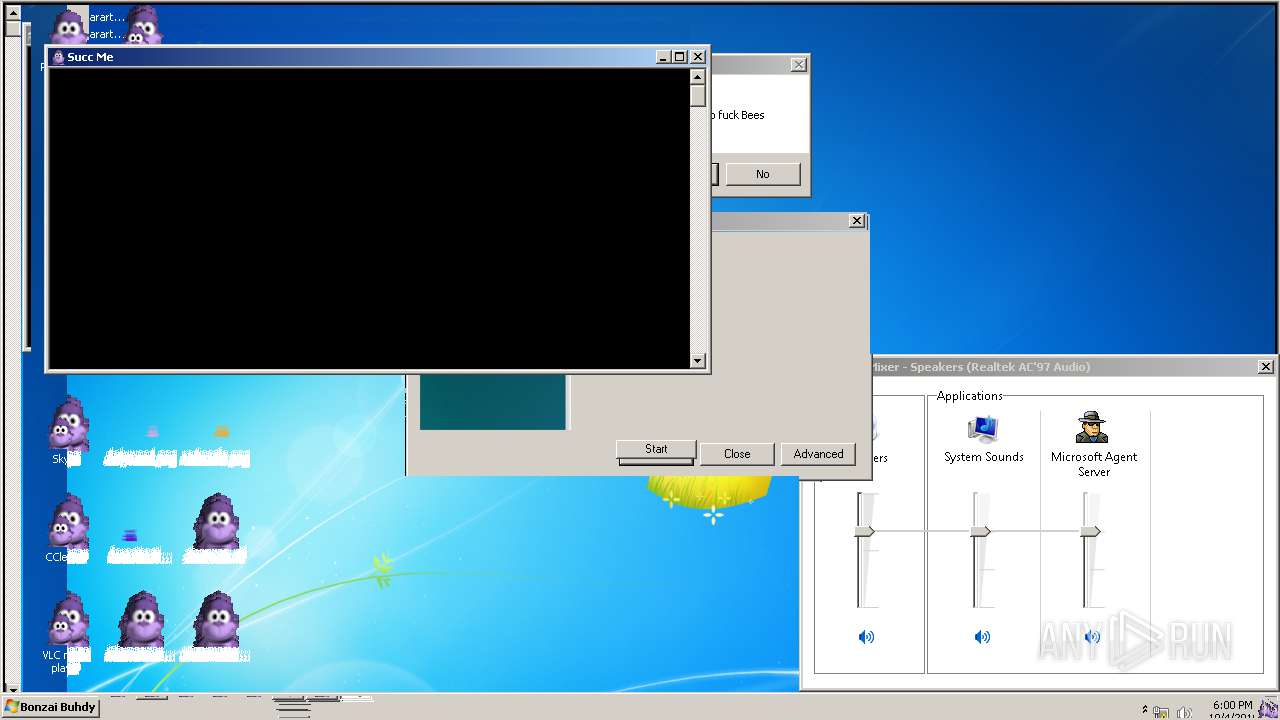Click scroll down arrow in Succ Me window

(x=698, y=361)
